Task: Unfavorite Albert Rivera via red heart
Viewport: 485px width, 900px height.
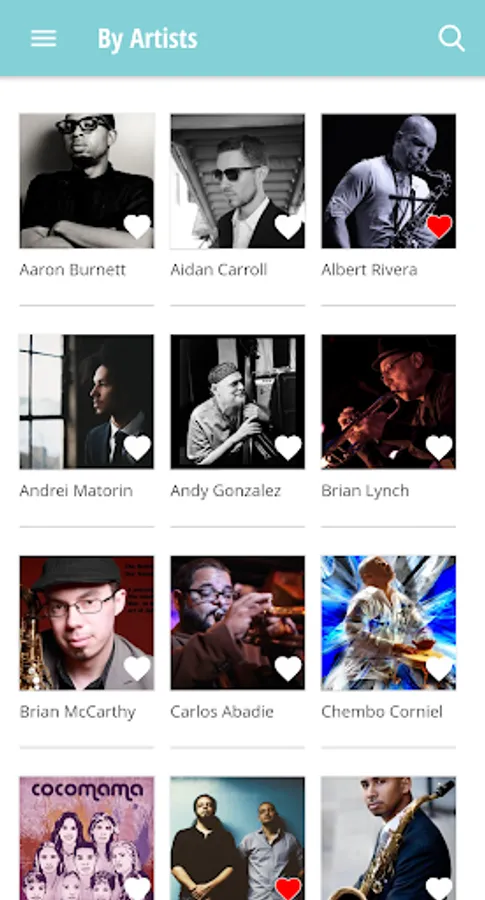Action: coord(439,227)
